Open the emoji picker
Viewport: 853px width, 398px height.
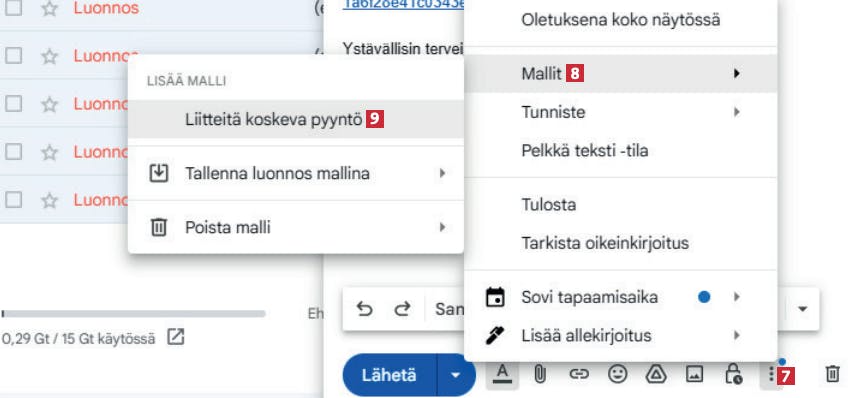pyautogui.click(x=617, y=374)
